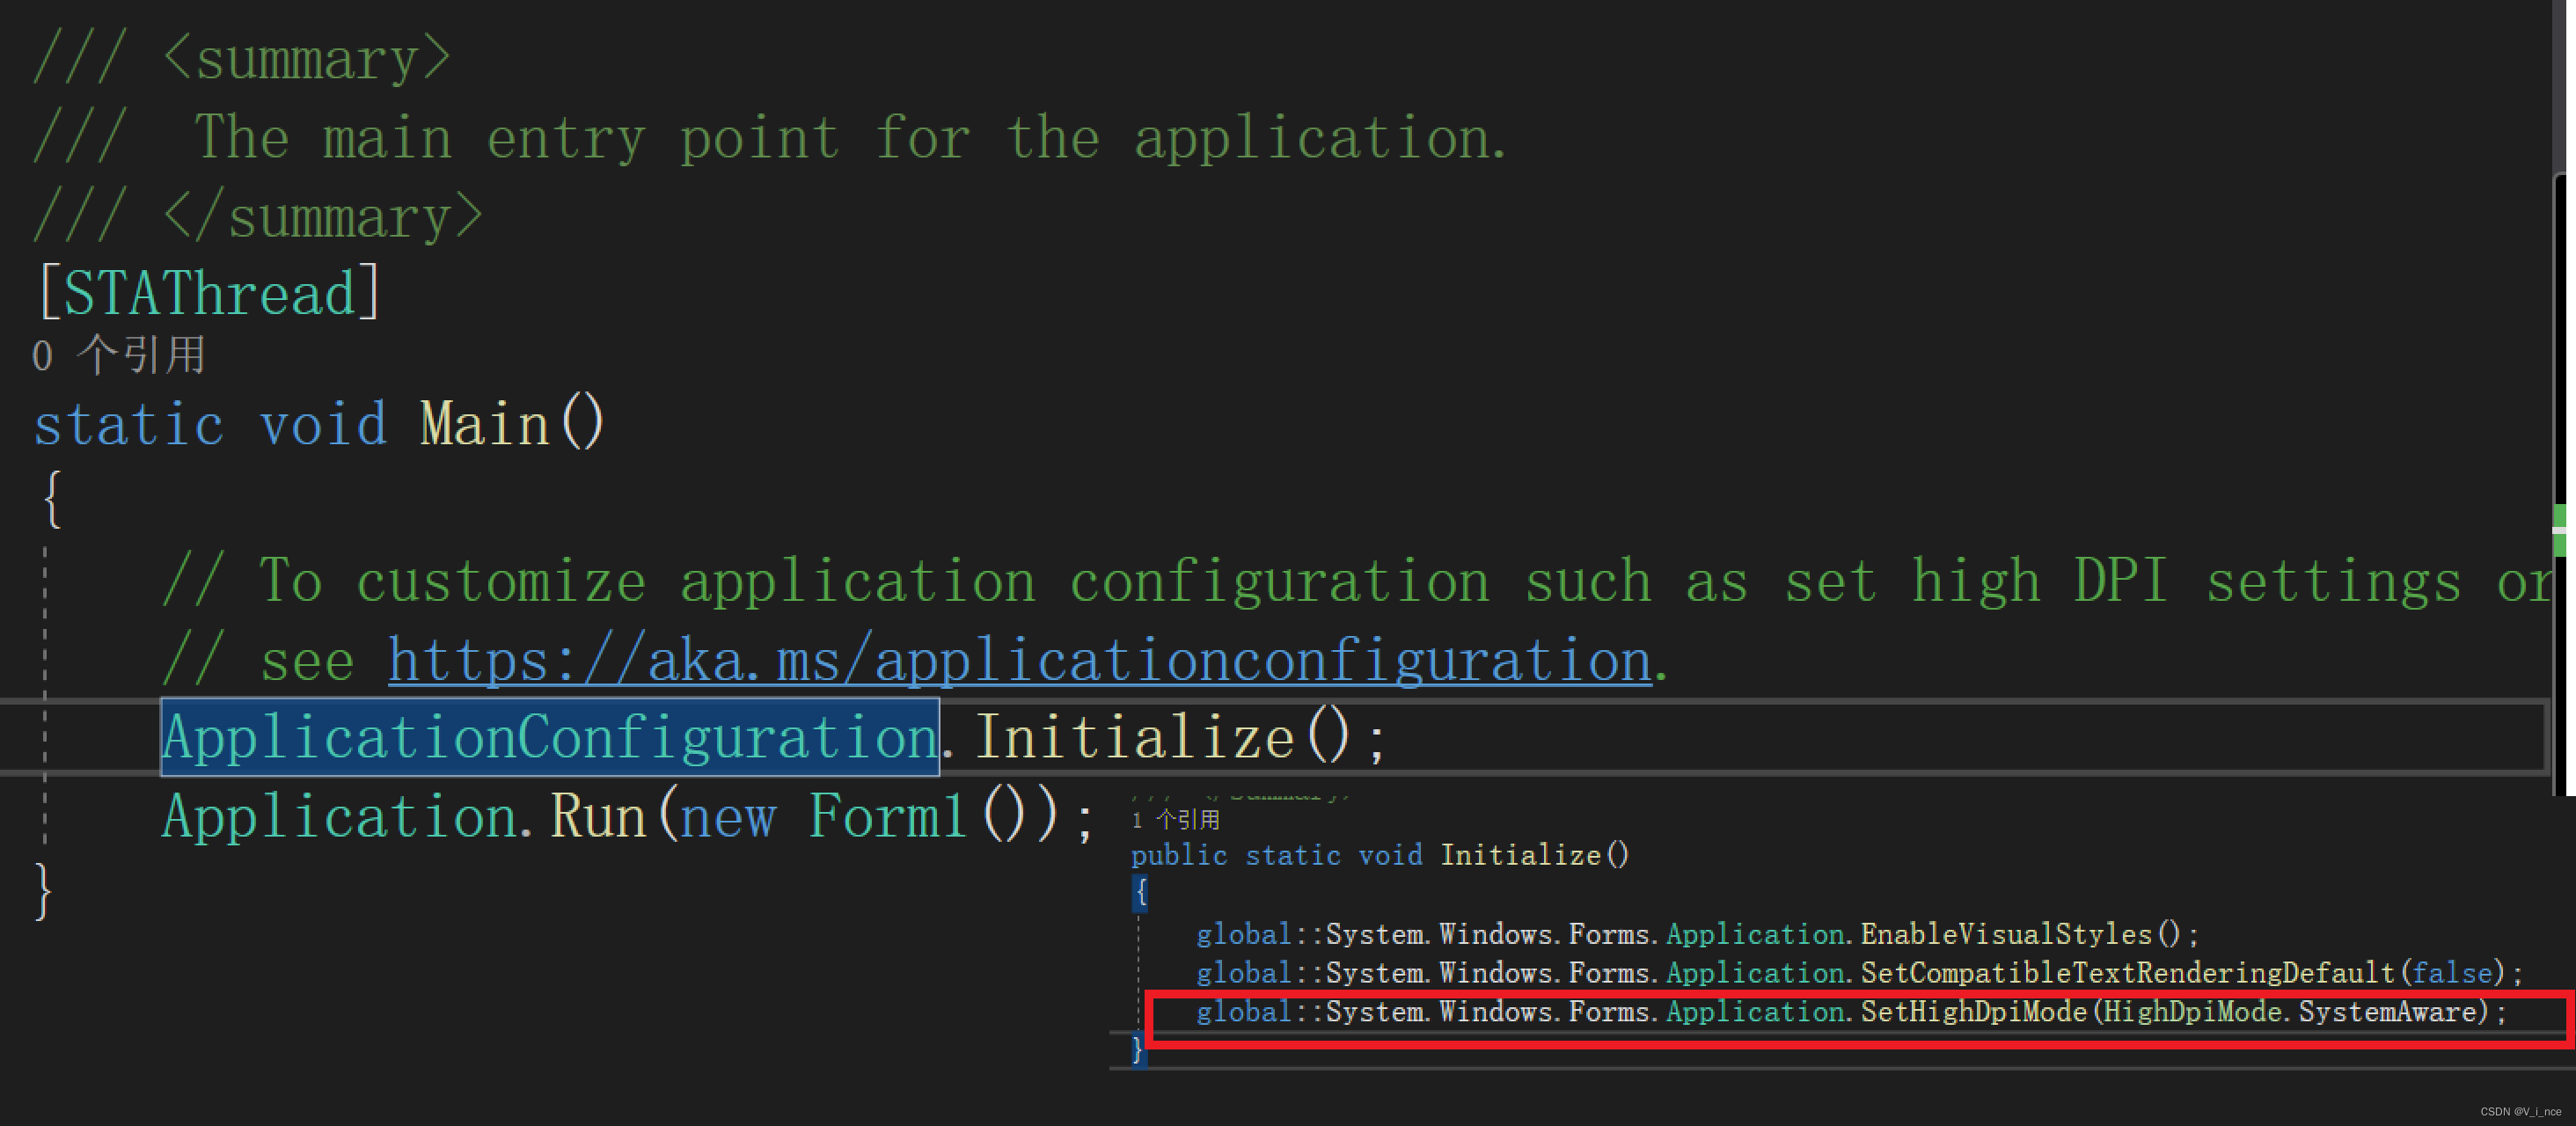Screen dimensions: 2576x1126
Task: Click the SetCompatibleTextRenderingDefault(false) line
Action: pyautogui.click(x=1859, y=973)
